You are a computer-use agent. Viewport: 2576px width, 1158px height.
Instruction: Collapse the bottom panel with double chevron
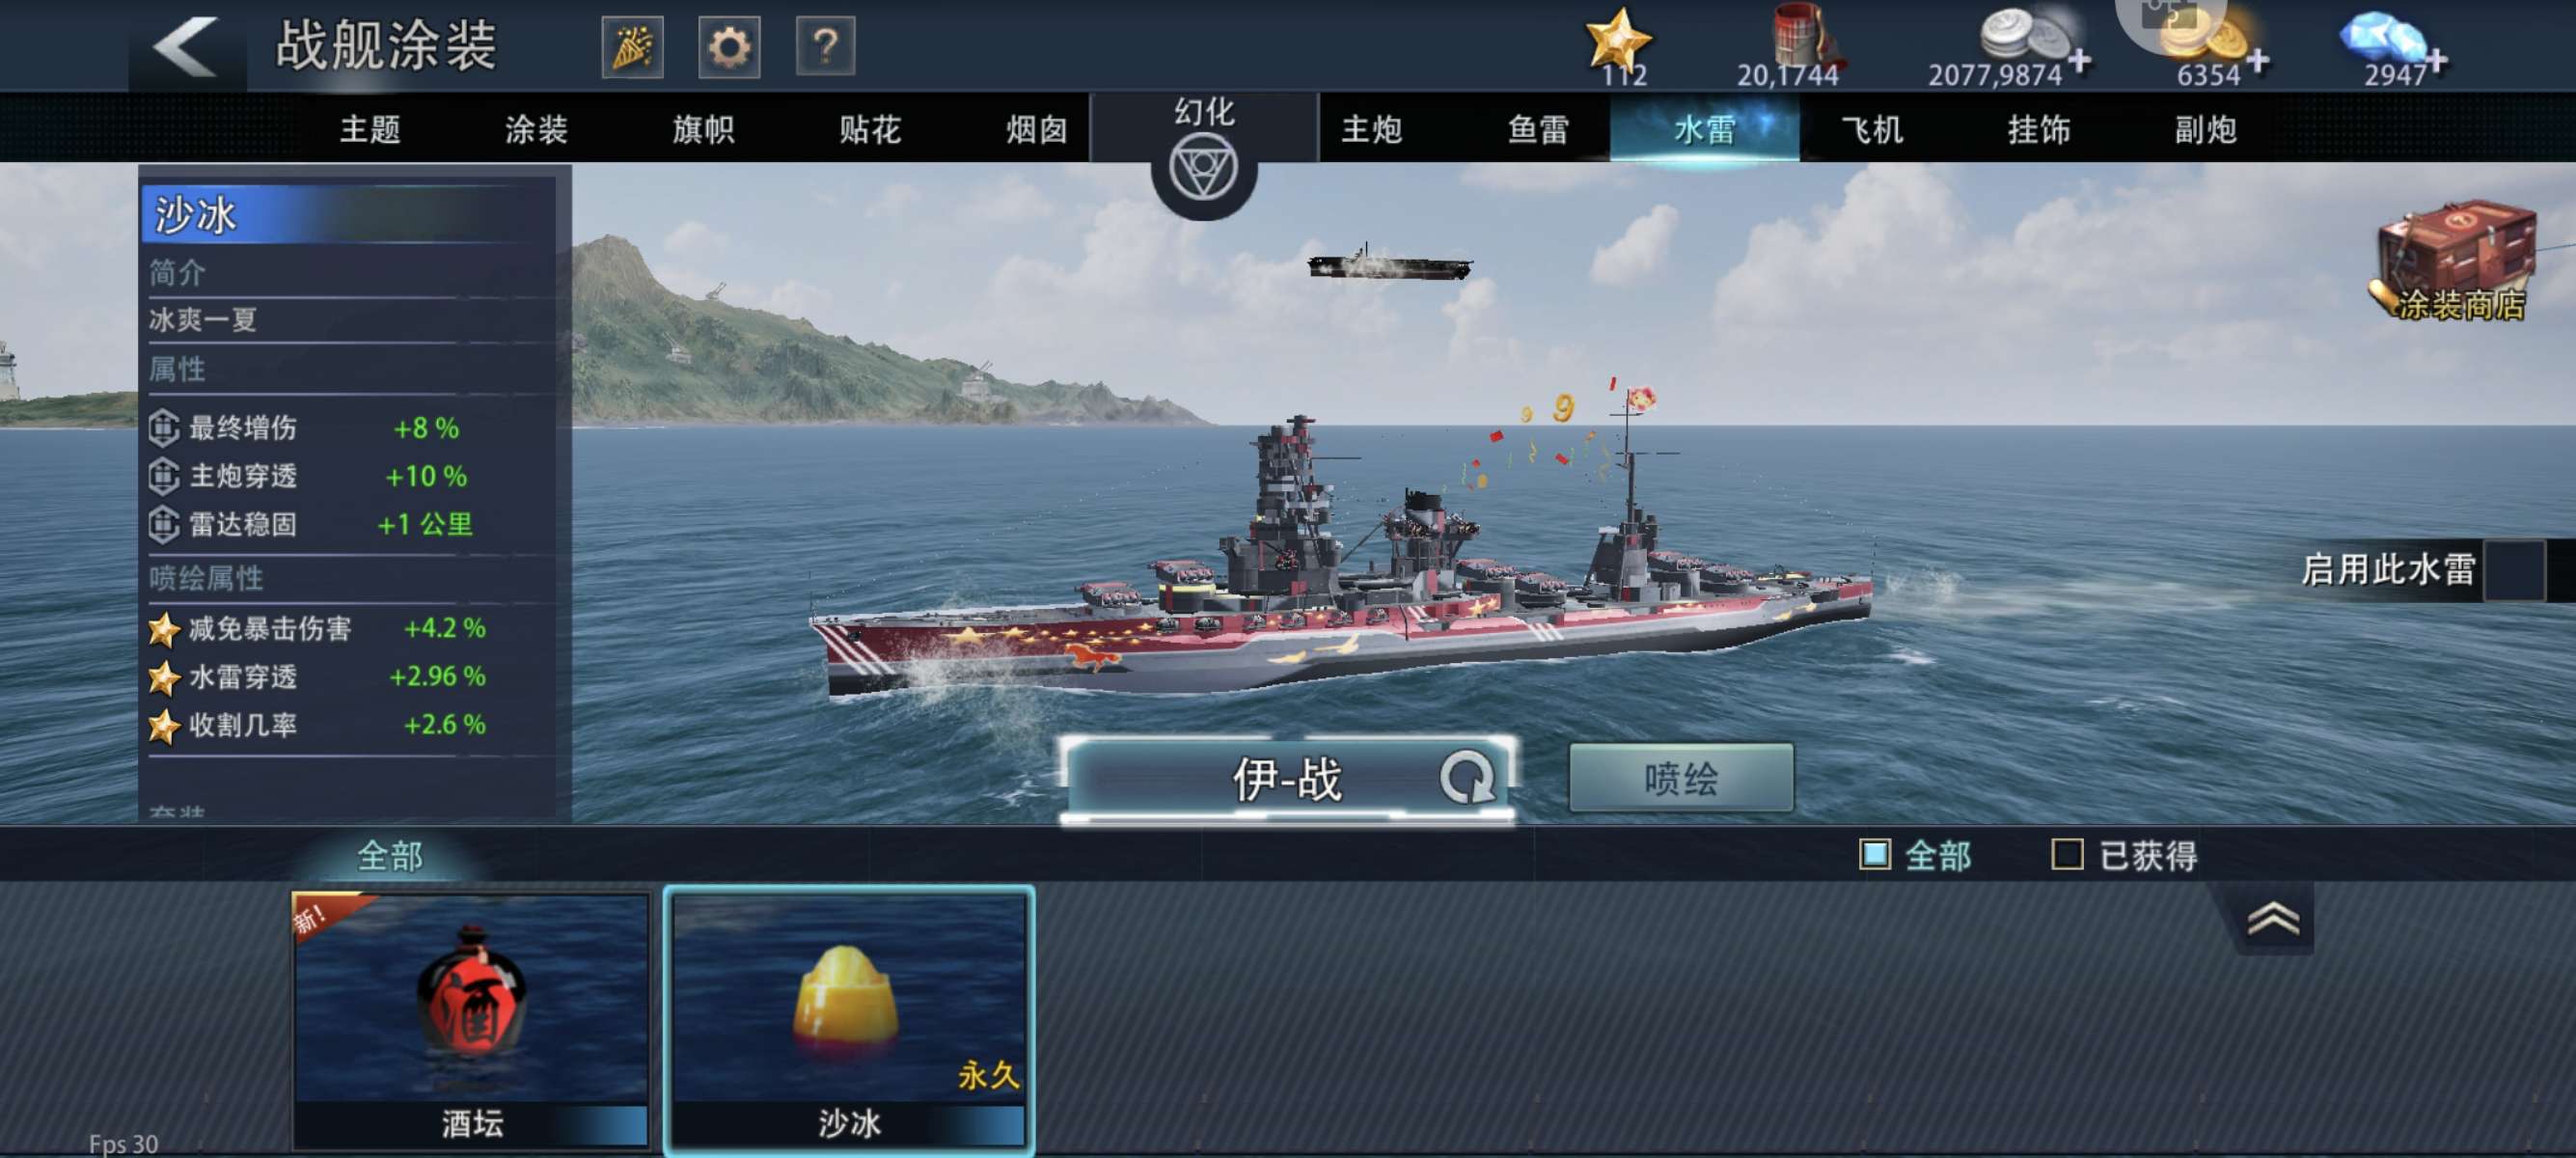pos(2273,919)
